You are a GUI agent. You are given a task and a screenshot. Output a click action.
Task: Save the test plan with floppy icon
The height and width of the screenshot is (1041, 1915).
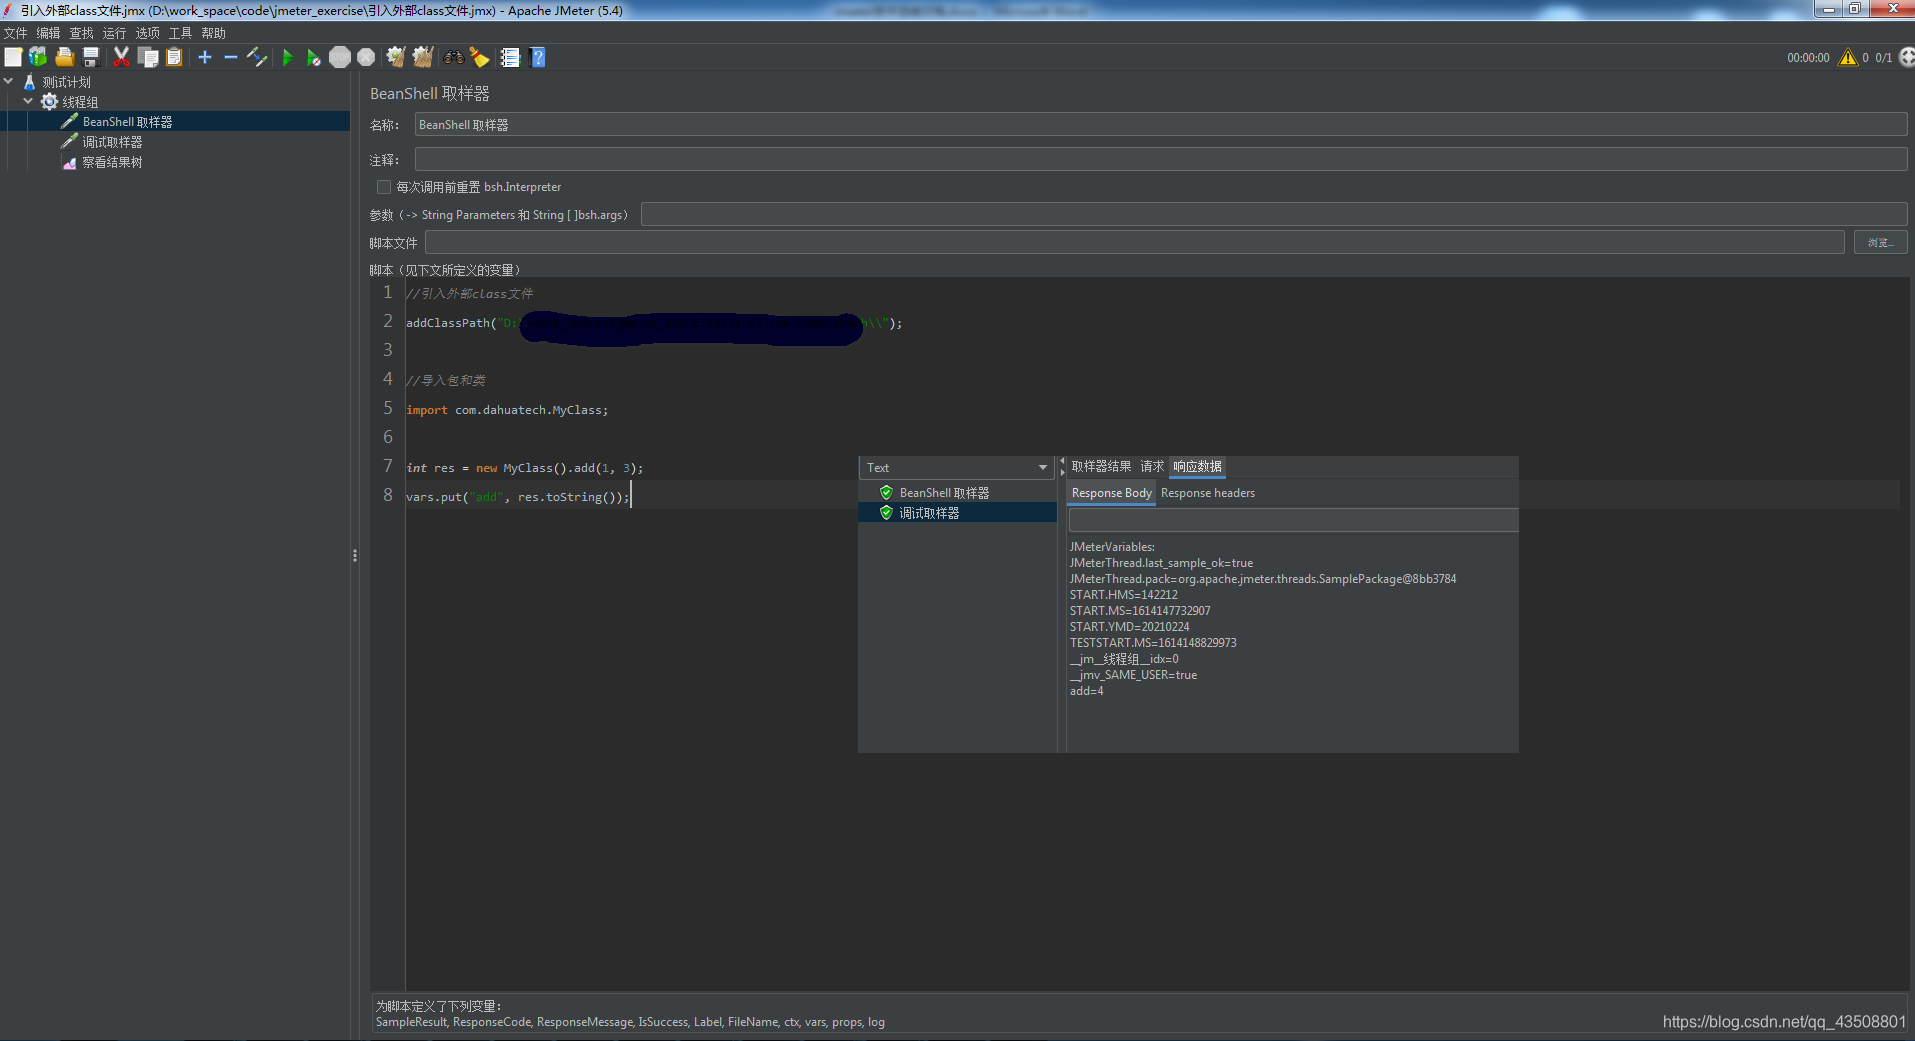(91, 57)
